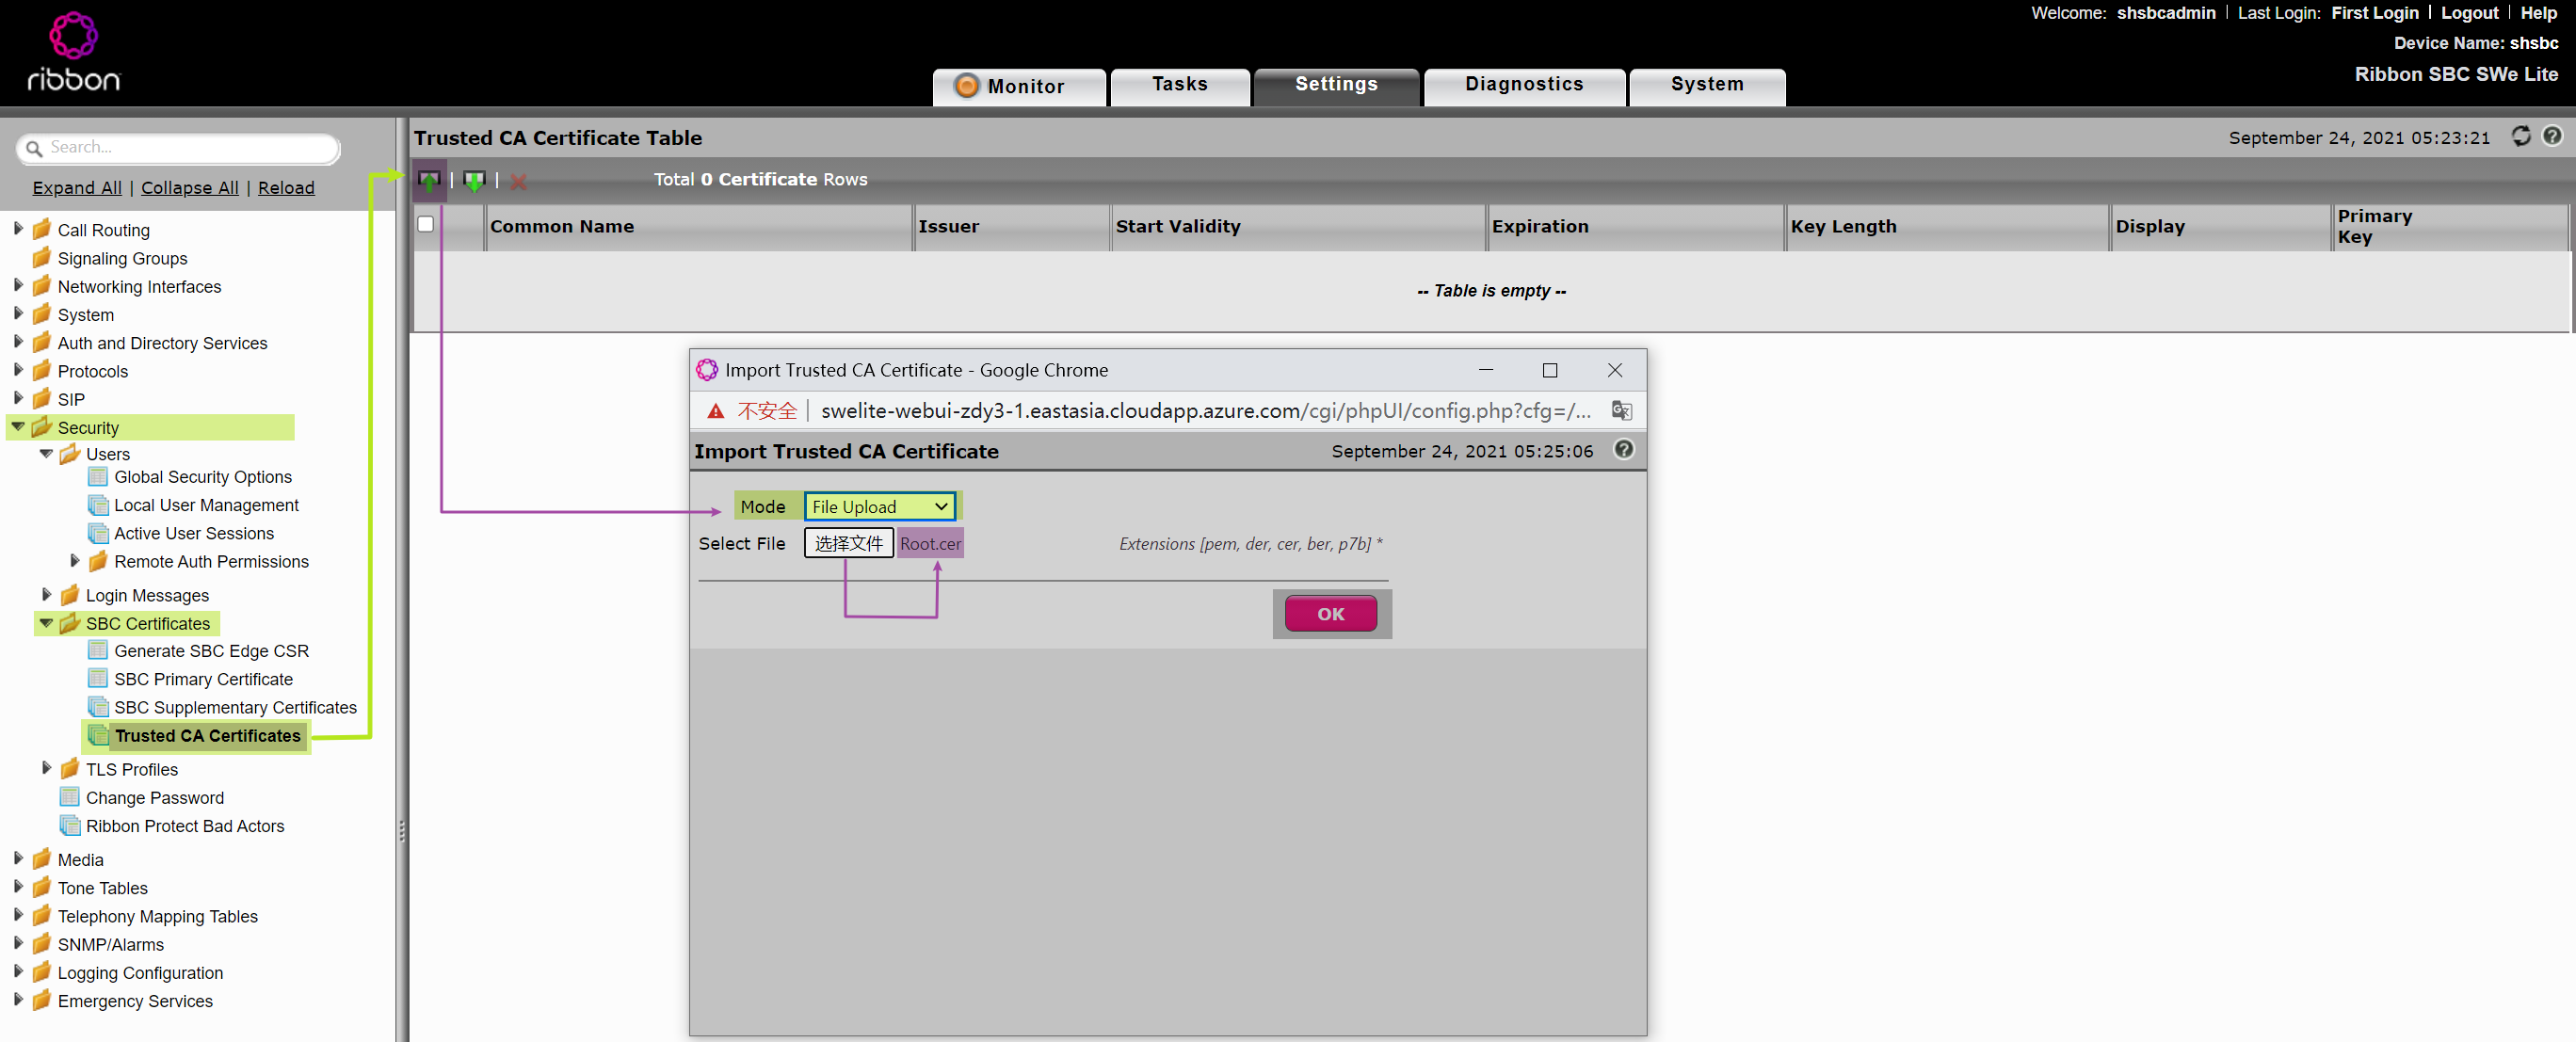Open the Tone Tables tree item
This screenshot has width=2576, height=1042.
coord(103,888)
